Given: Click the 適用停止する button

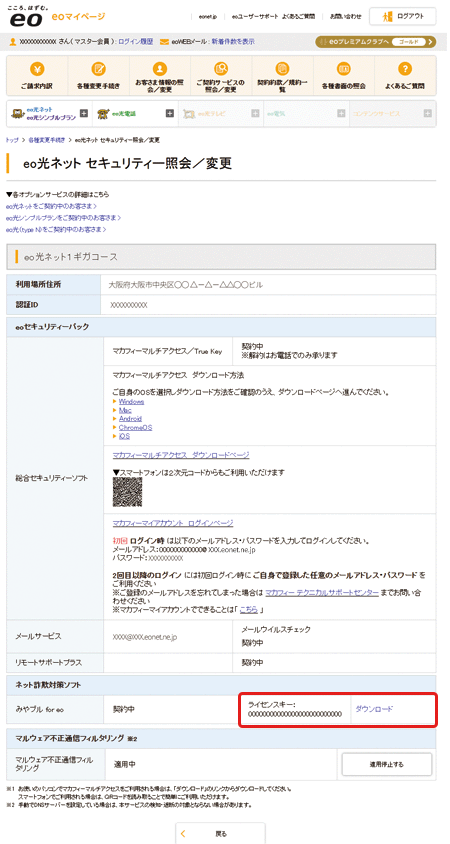Looking at the screenshot, I should click(x=386, y=763).
